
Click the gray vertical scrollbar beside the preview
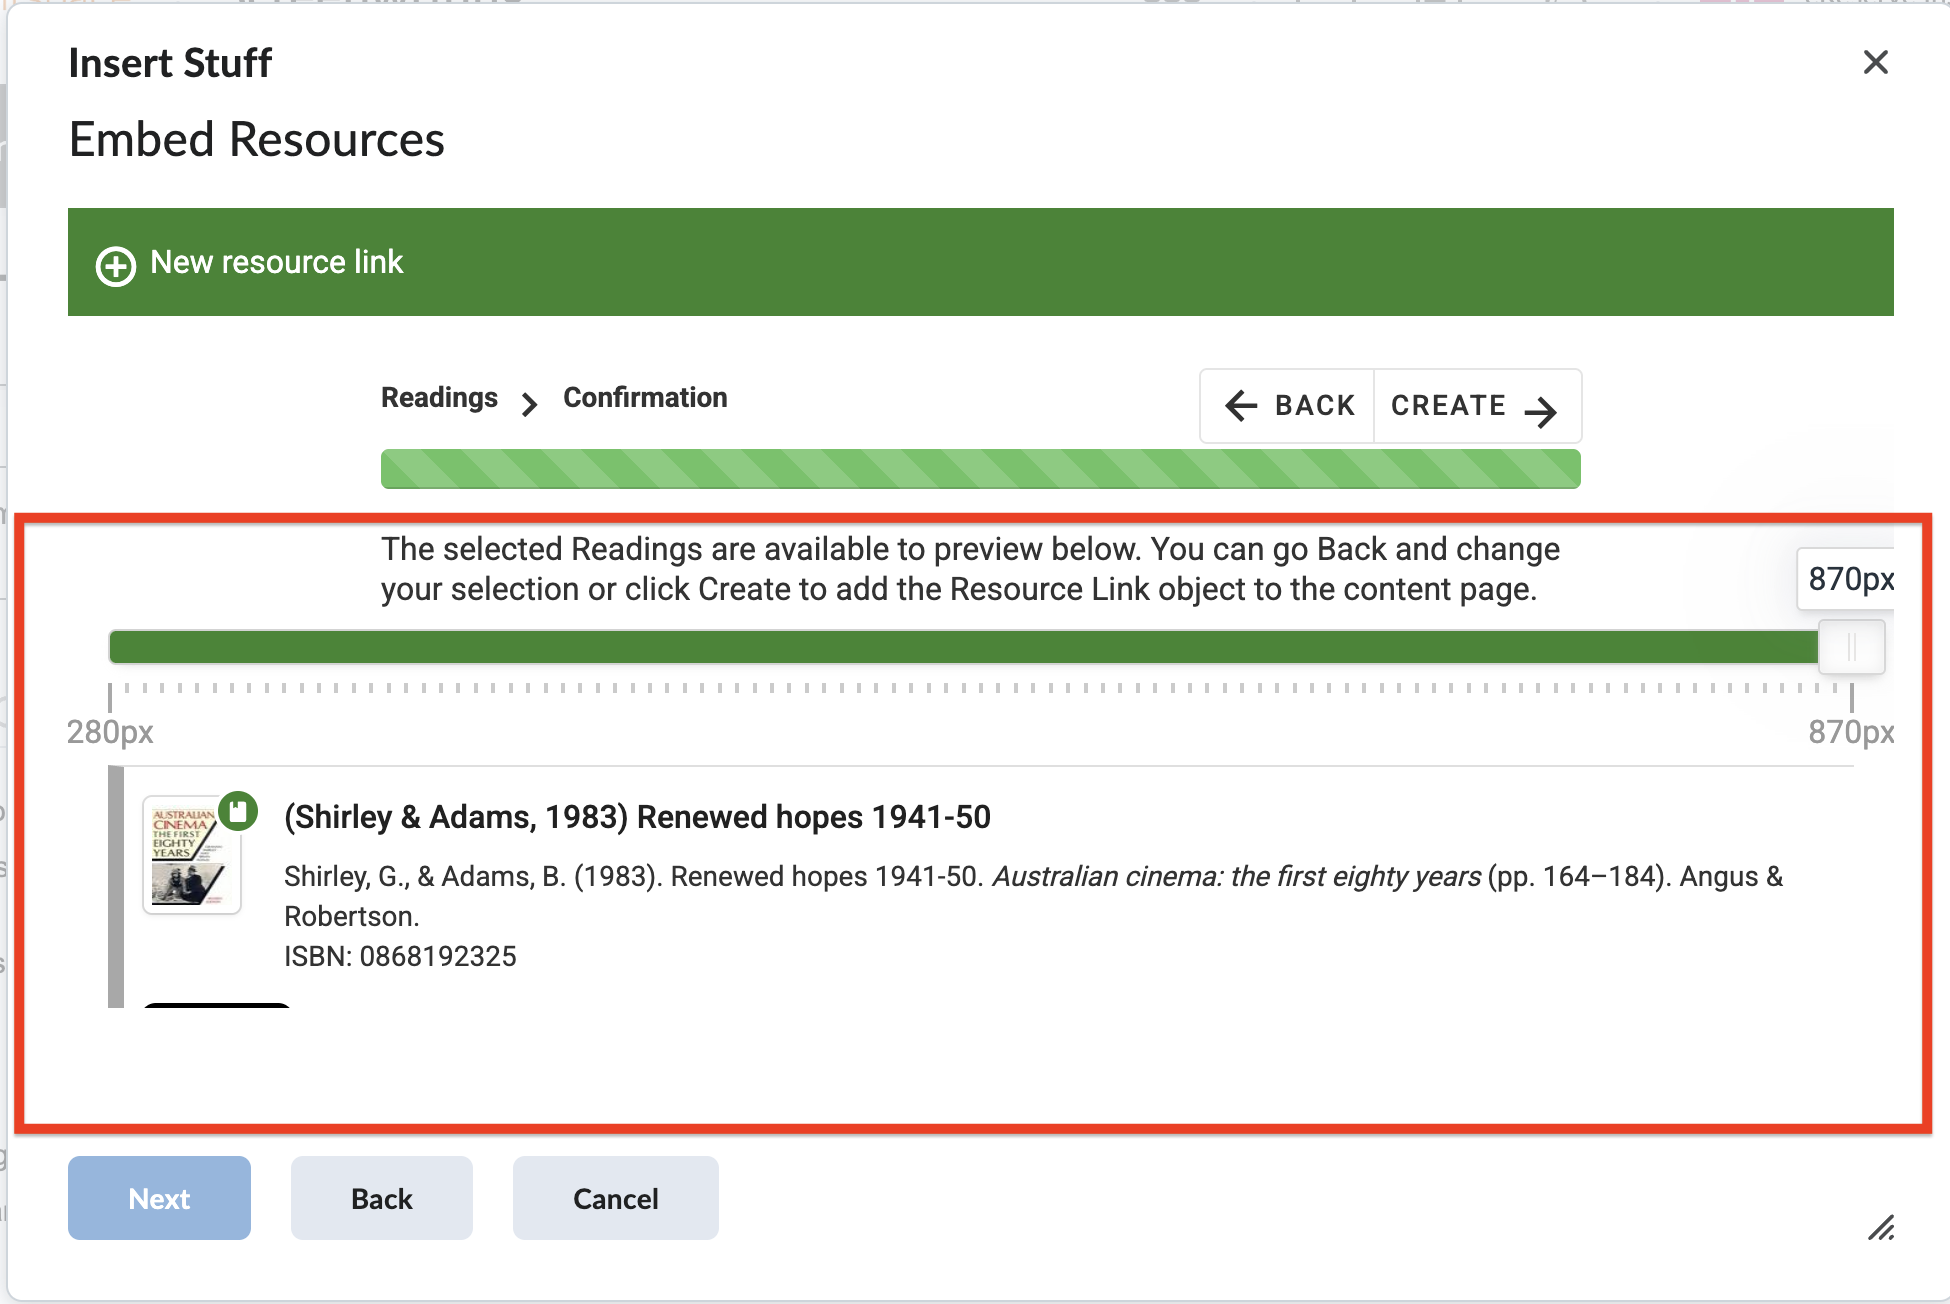click(113, 880)
